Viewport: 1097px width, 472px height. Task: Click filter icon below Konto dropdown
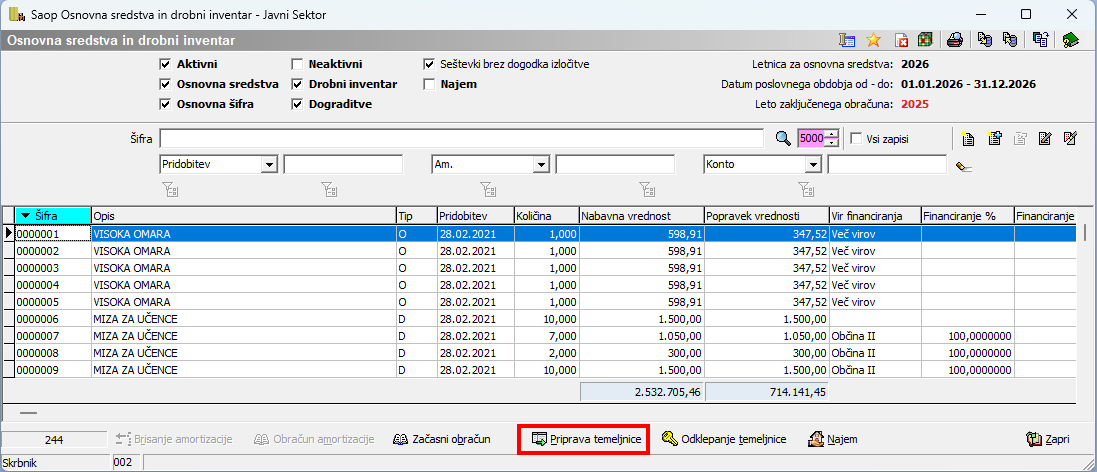[x=806, y=187]
